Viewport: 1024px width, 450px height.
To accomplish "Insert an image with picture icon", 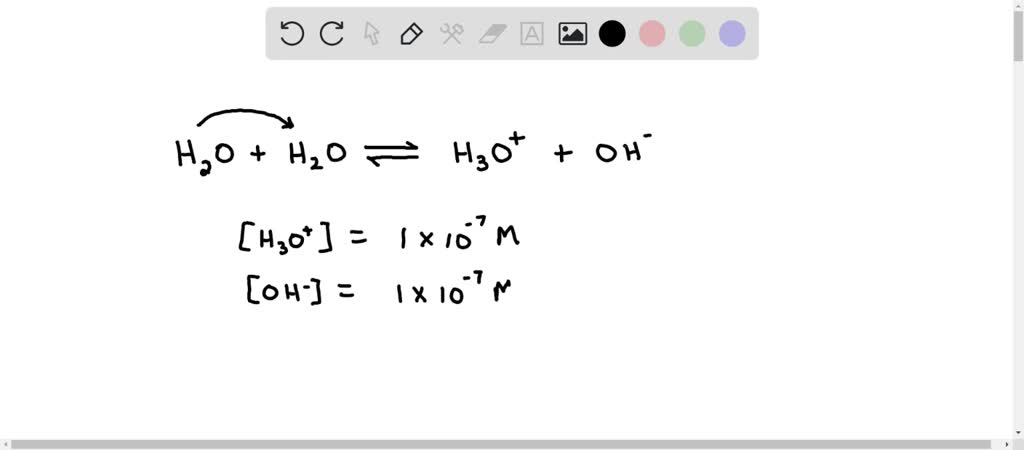I will (x=572, y=33).
